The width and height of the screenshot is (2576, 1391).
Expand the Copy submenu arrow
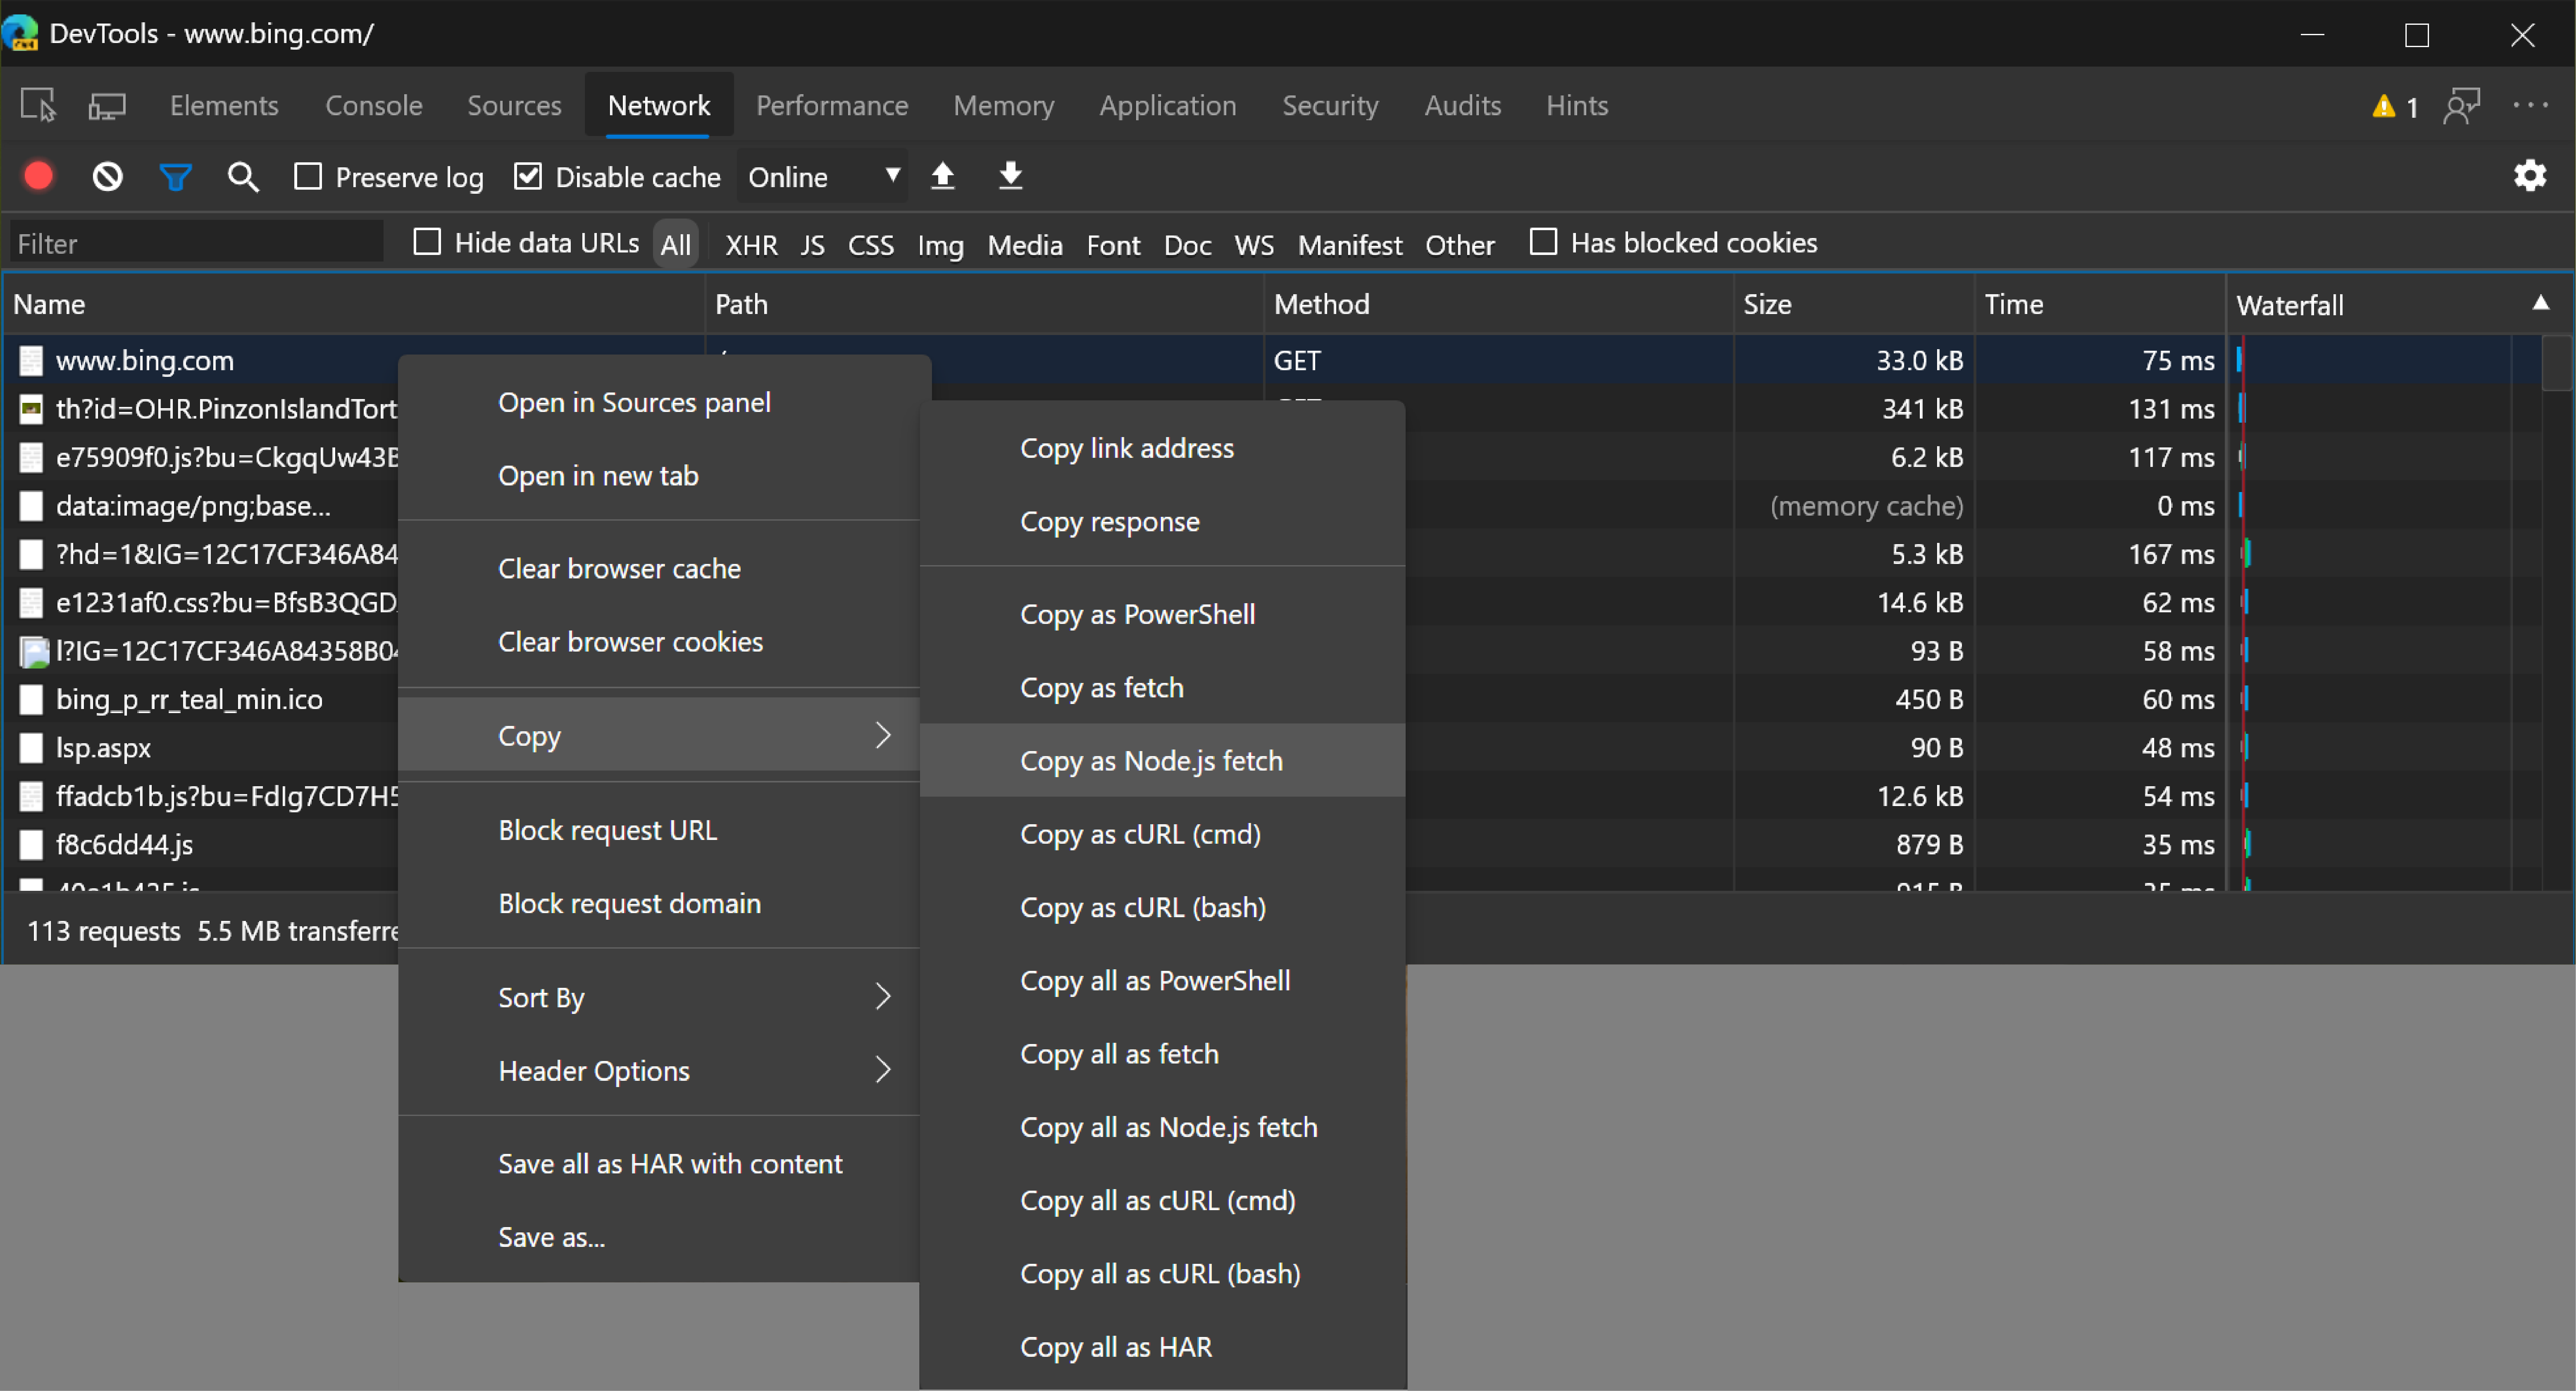[884, 735]
